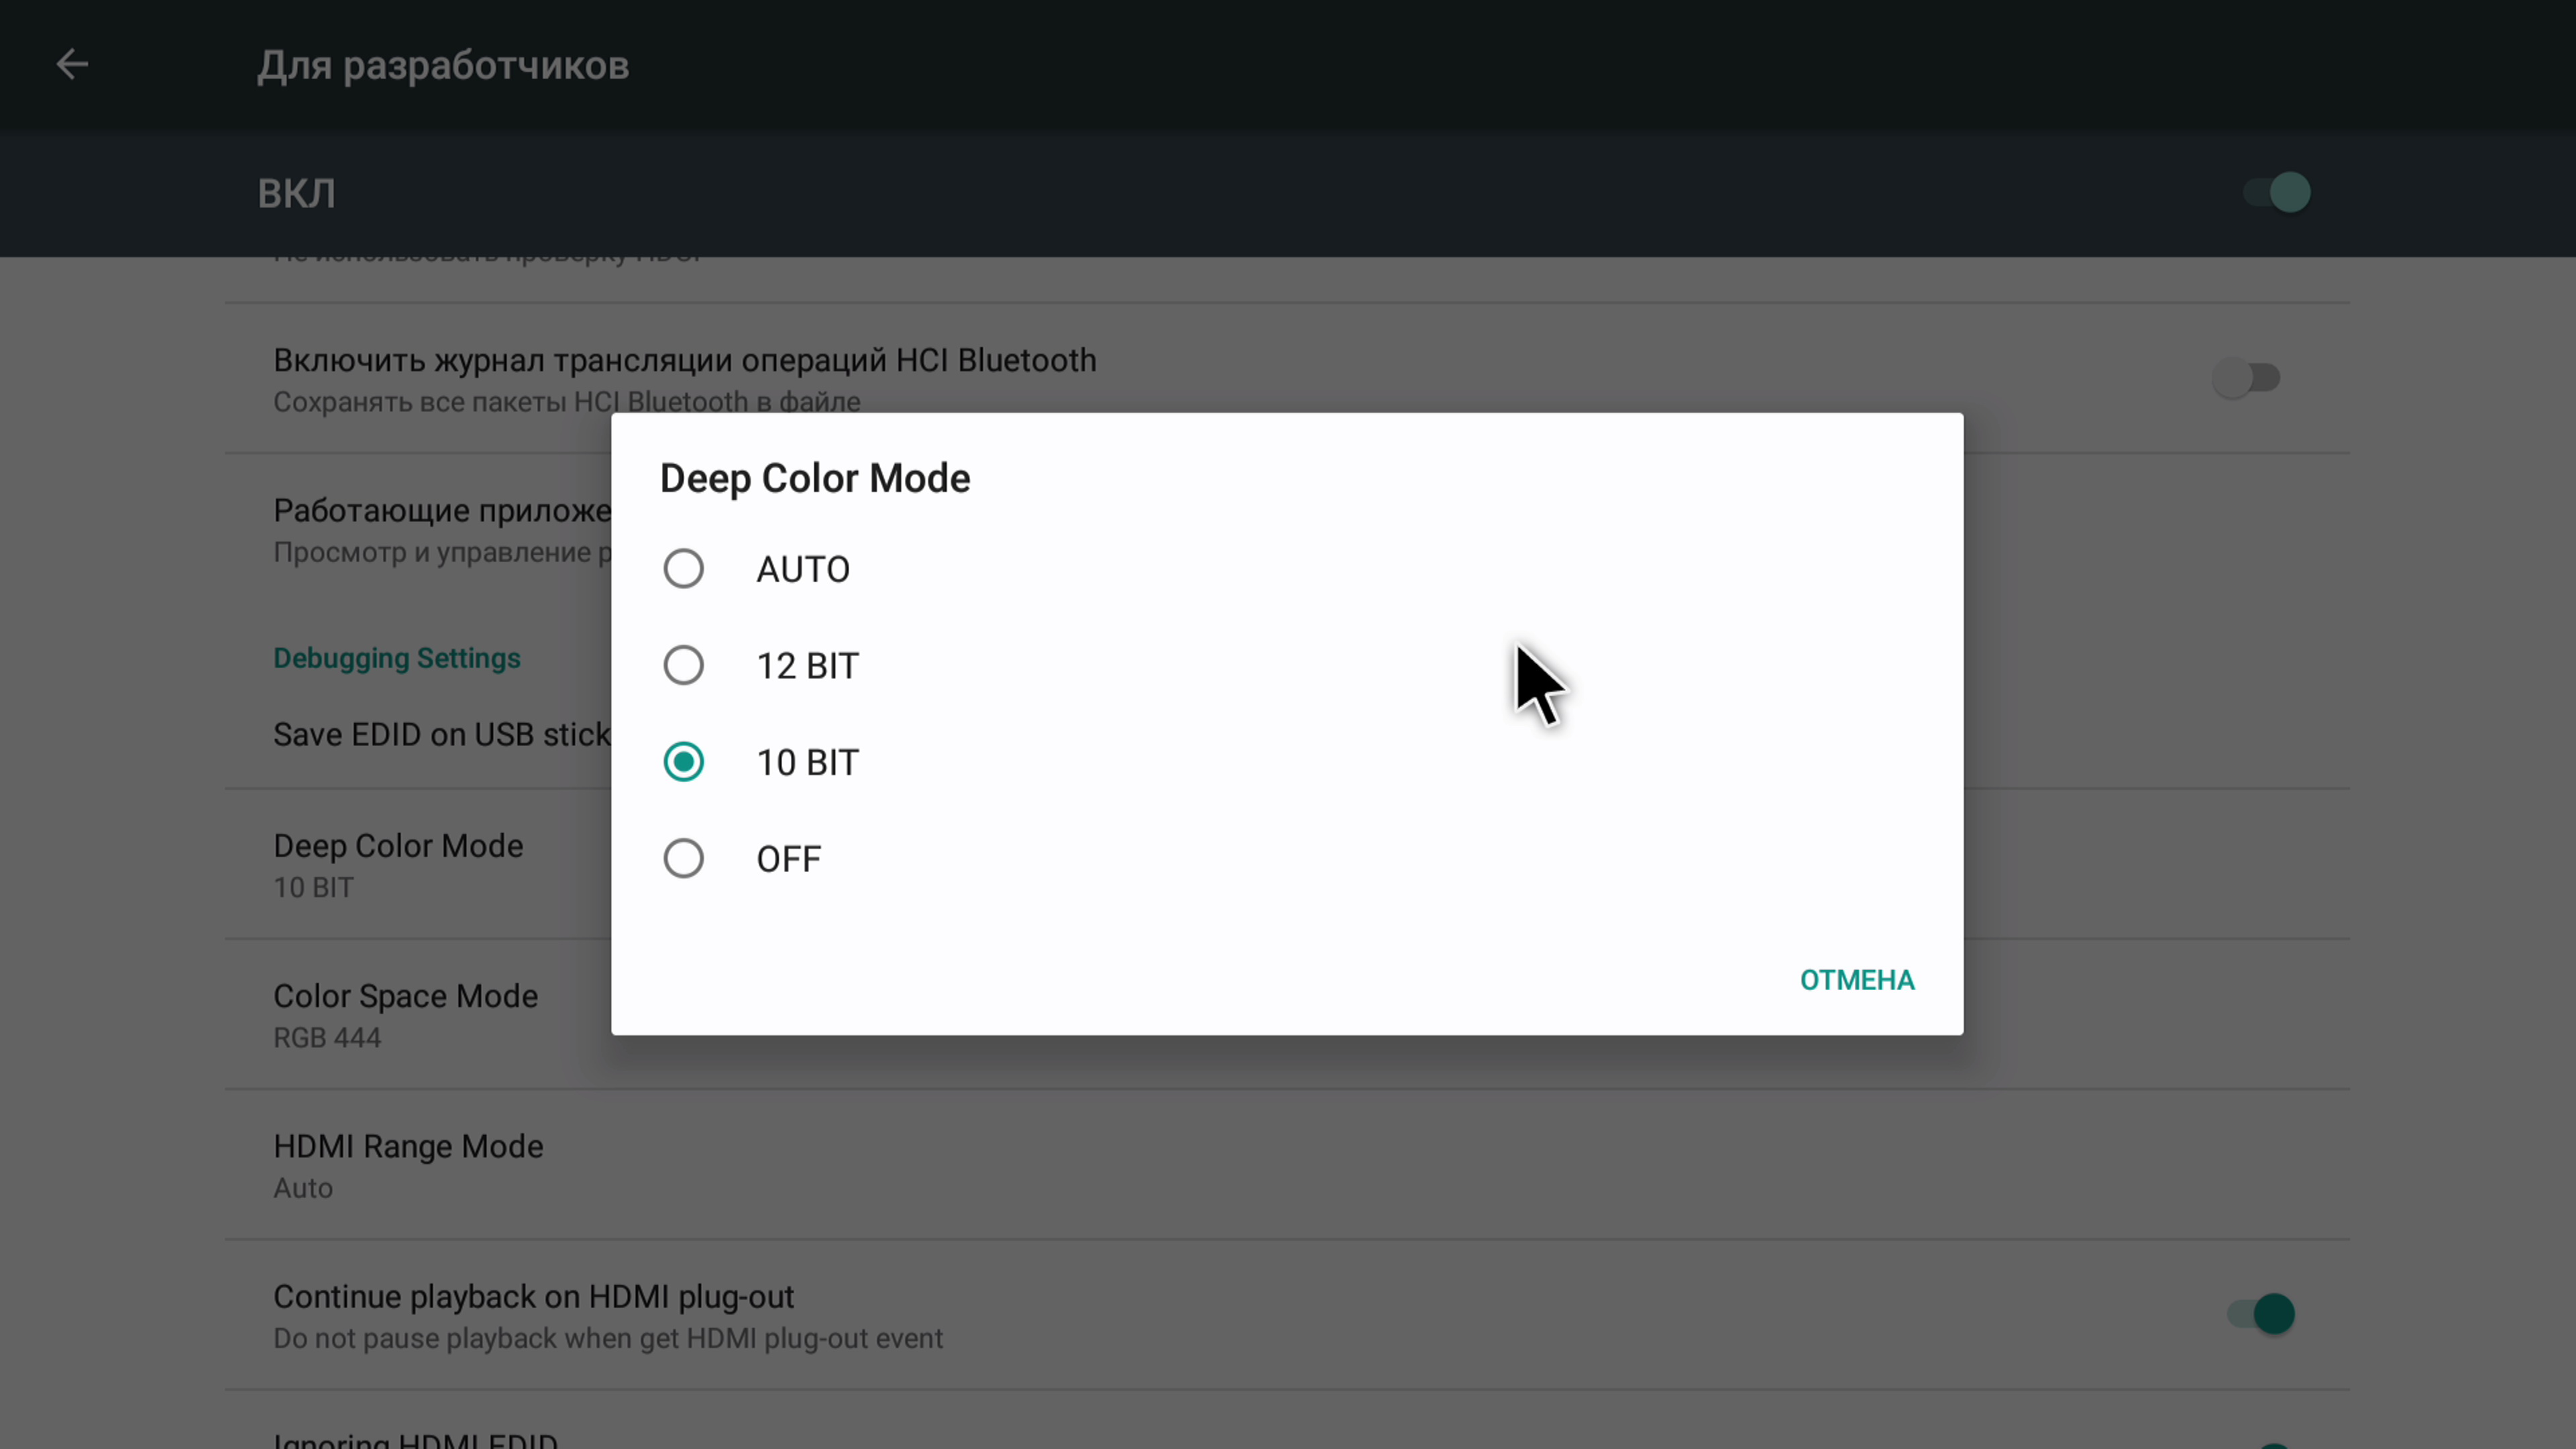Screen dimensions: 2576x1449
Task: Click the Deep Color Mode dialog title
Action: [815, 479]
